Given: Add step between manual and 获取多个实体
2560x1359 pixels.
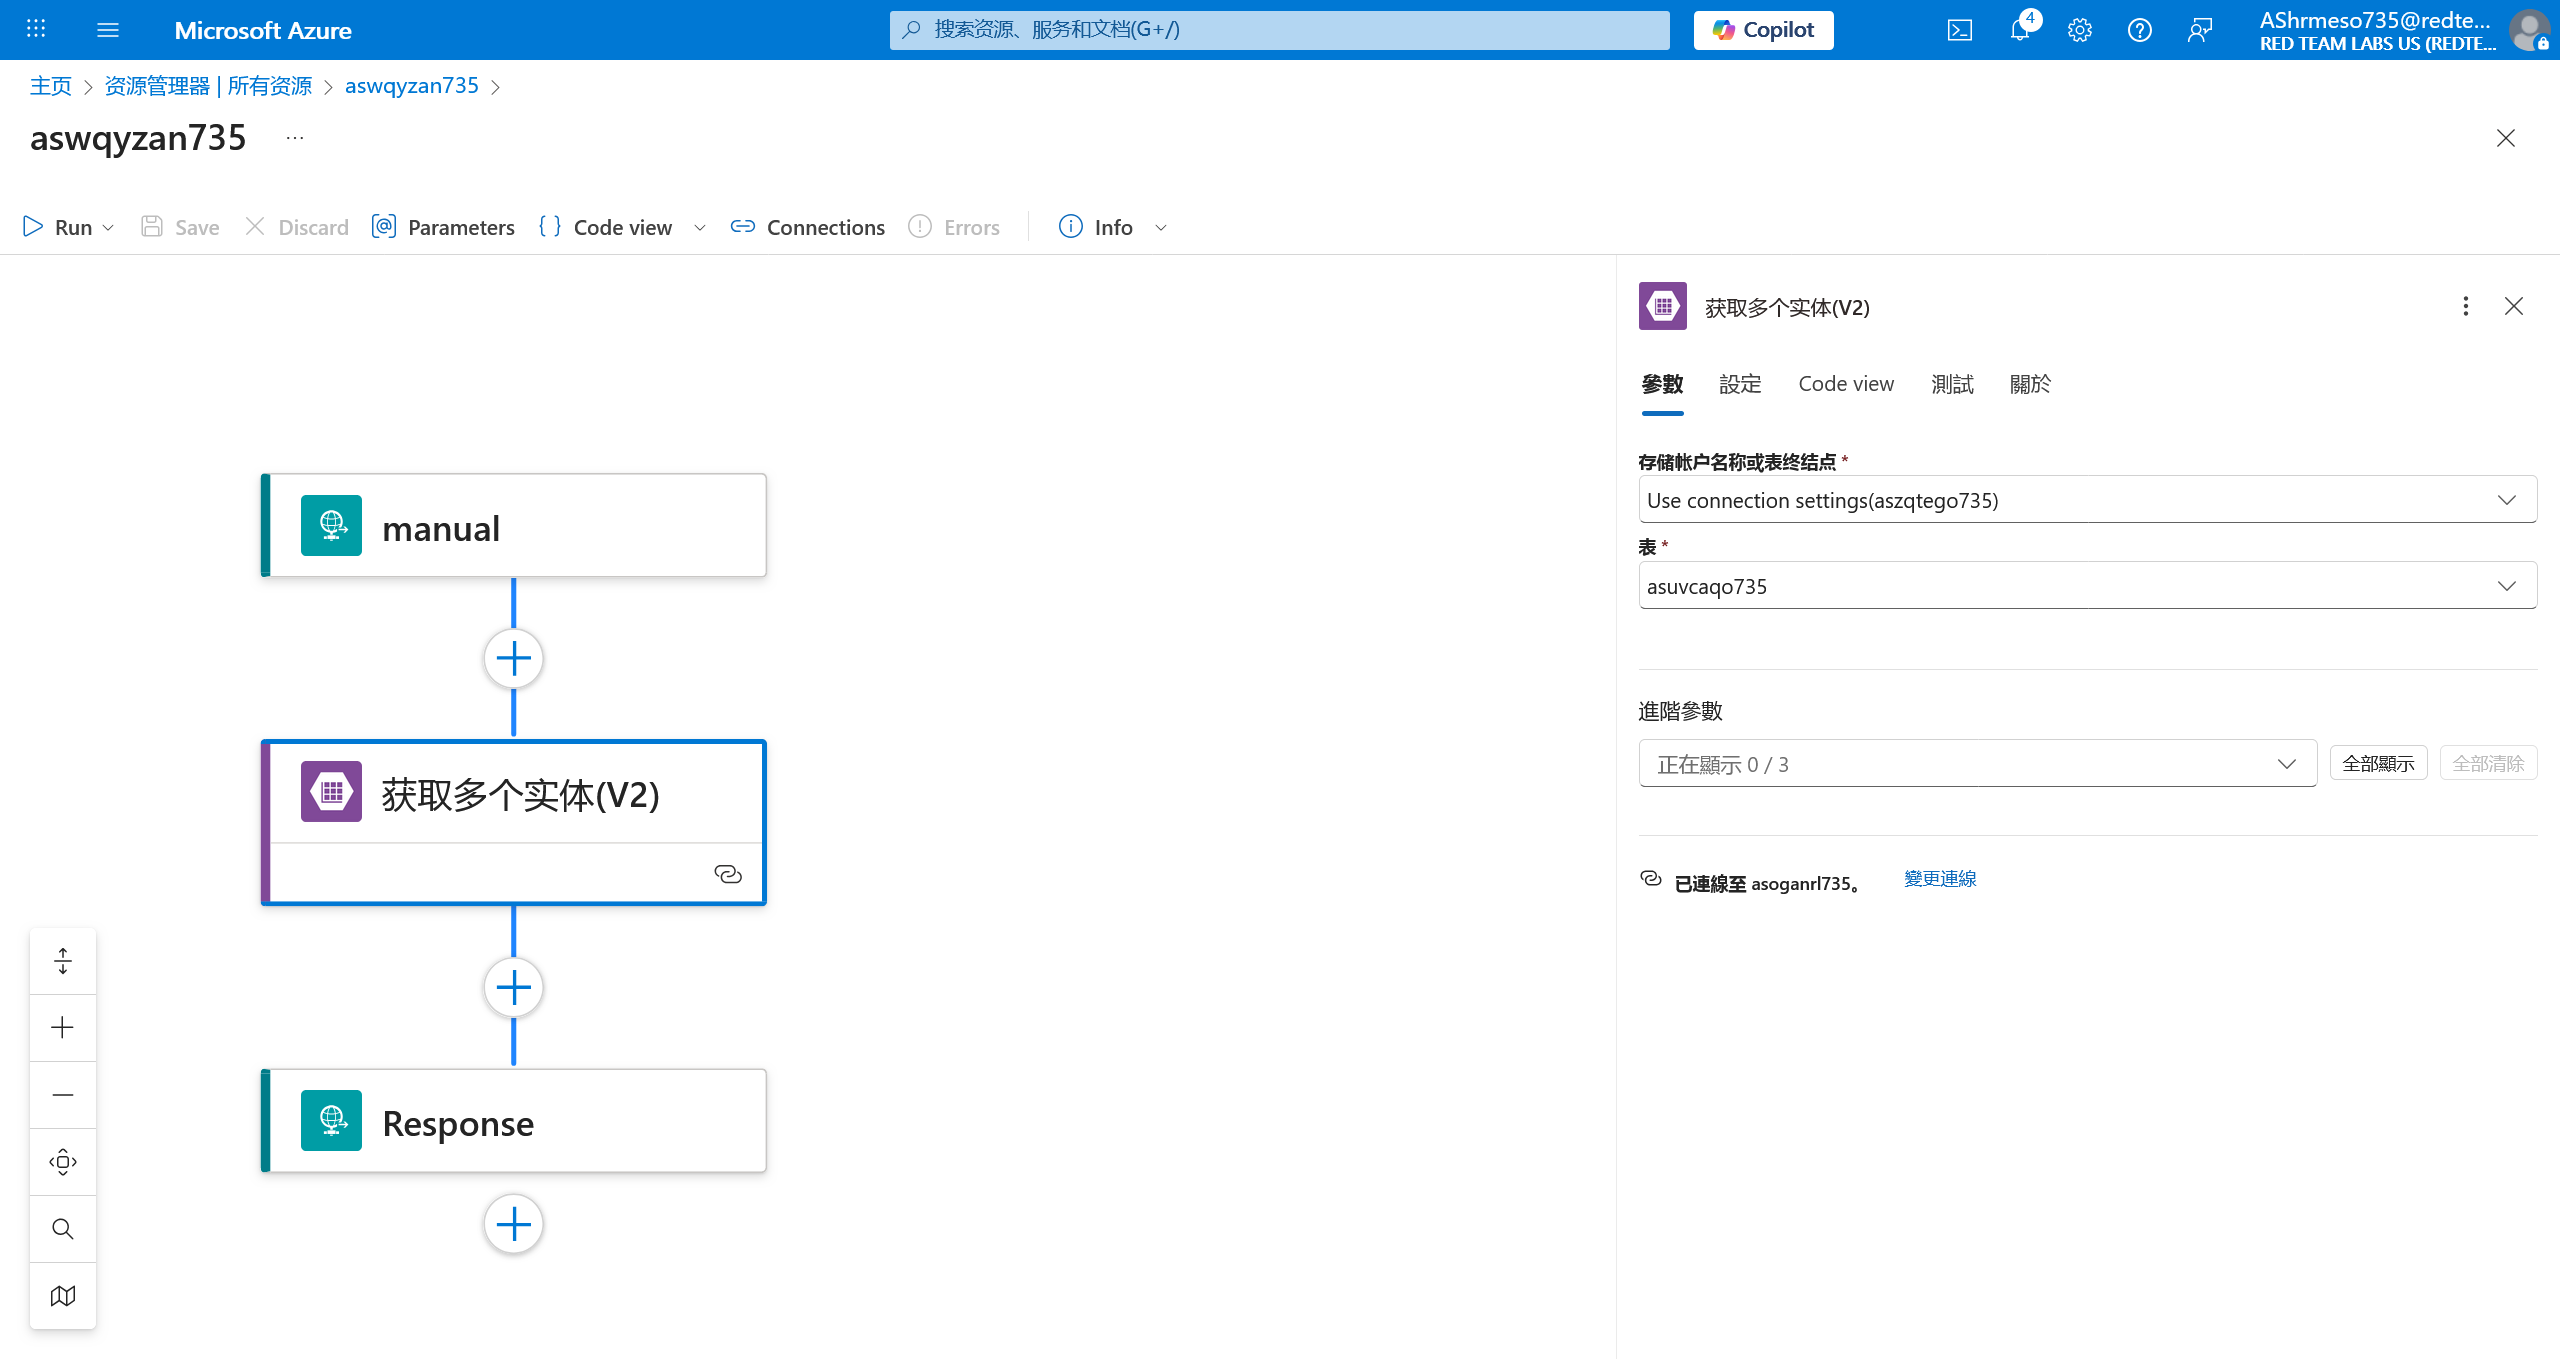Looking at the screenshot, I should coord(514,659).
